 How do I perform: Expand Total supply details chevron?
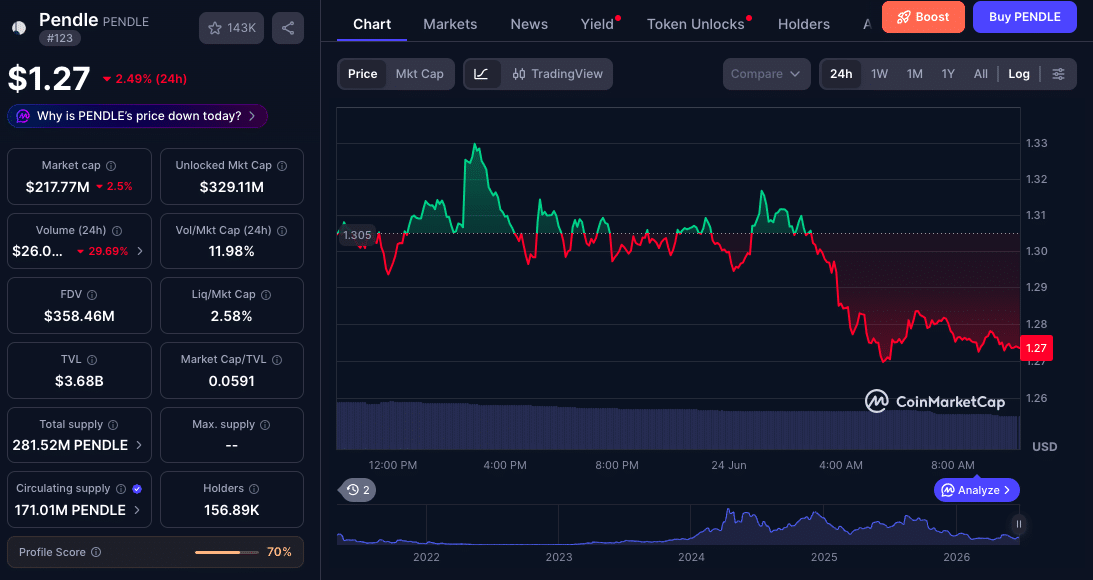[139, 445]
